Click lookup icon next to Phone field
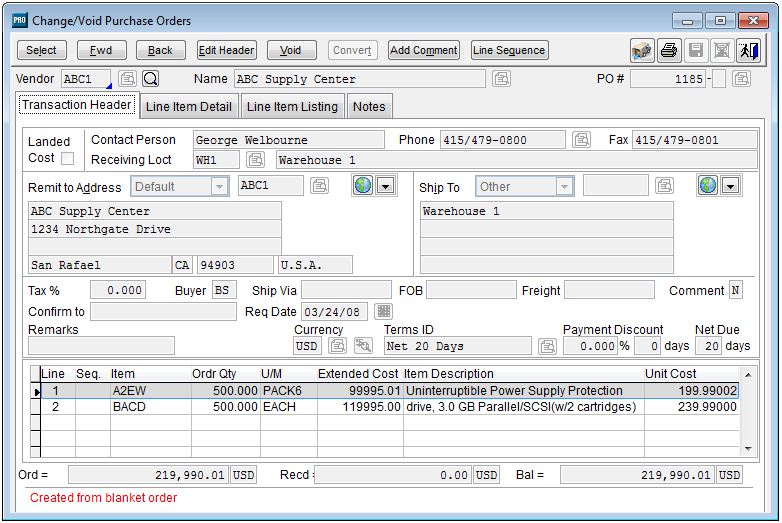Image resolution: width=782 pixels, height=523 pixels. [x=582, y=140]
